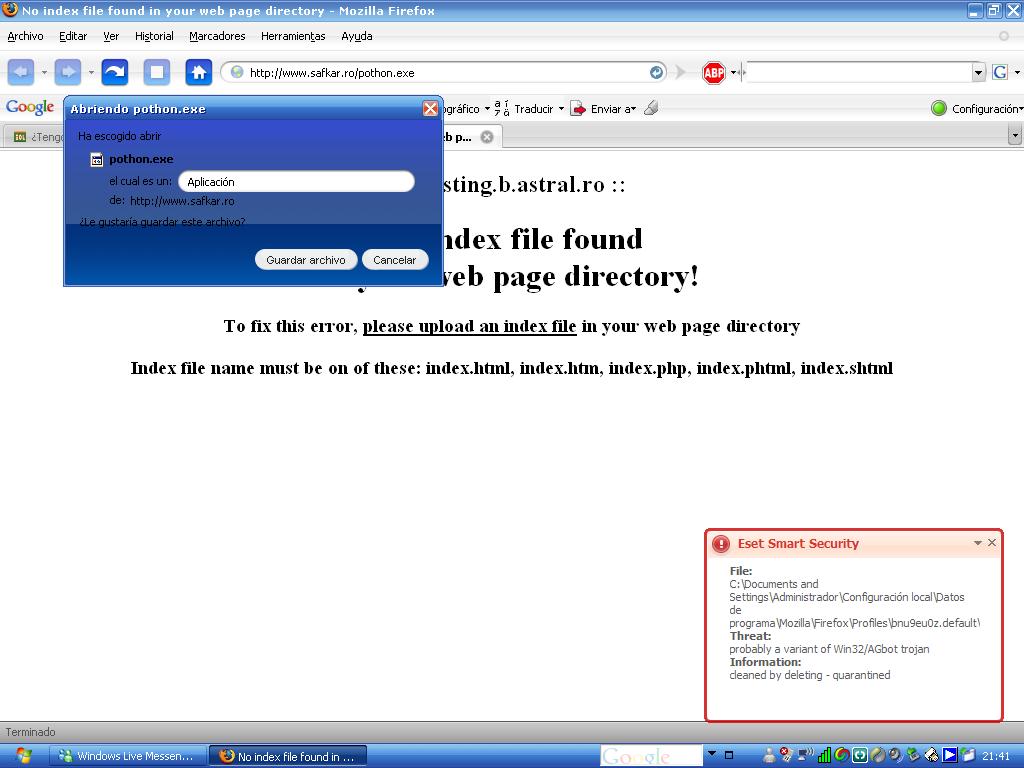This screenshot has width=1024, height=768.
Task: Click the network wireless tray icon
Action: tap(806, 755)
